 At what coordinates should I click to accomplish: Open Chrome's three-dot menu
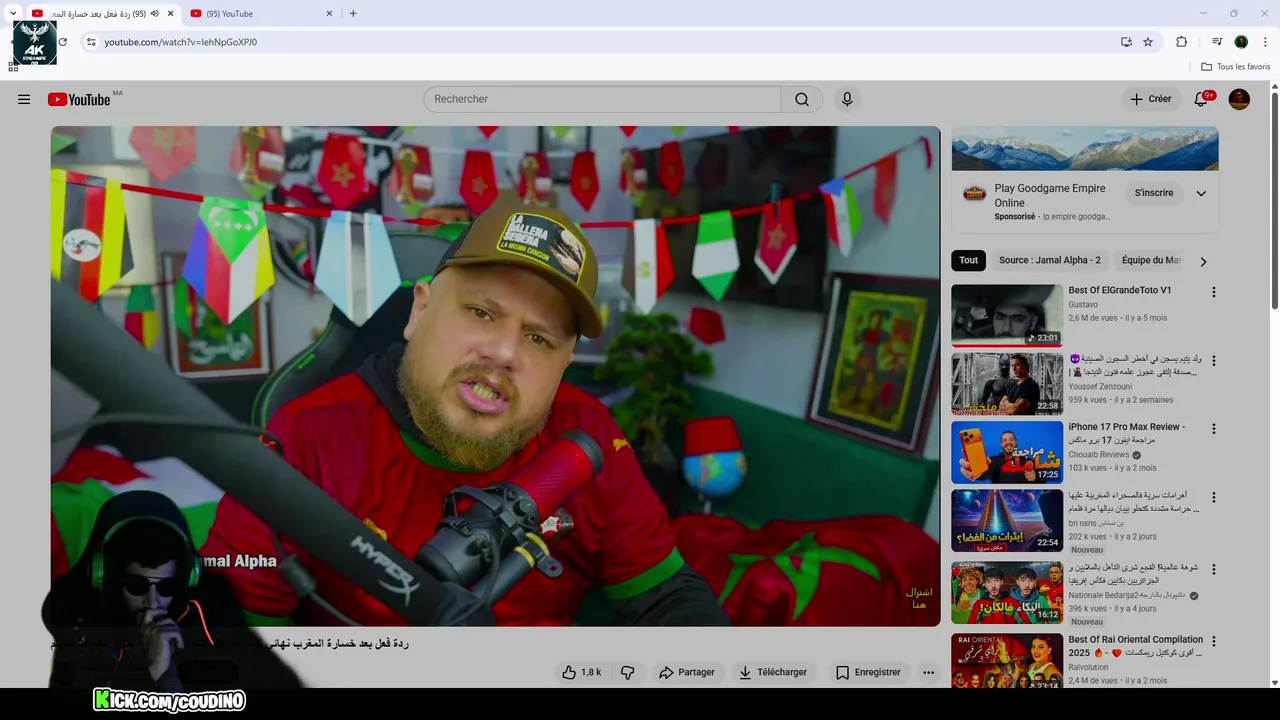(1265, 42)
